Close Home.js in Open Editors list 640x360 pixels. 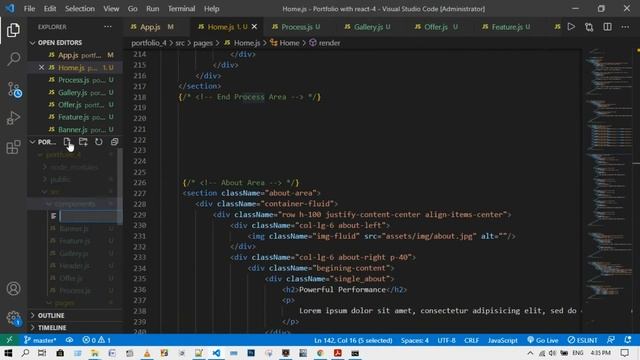tap(41, 67)
